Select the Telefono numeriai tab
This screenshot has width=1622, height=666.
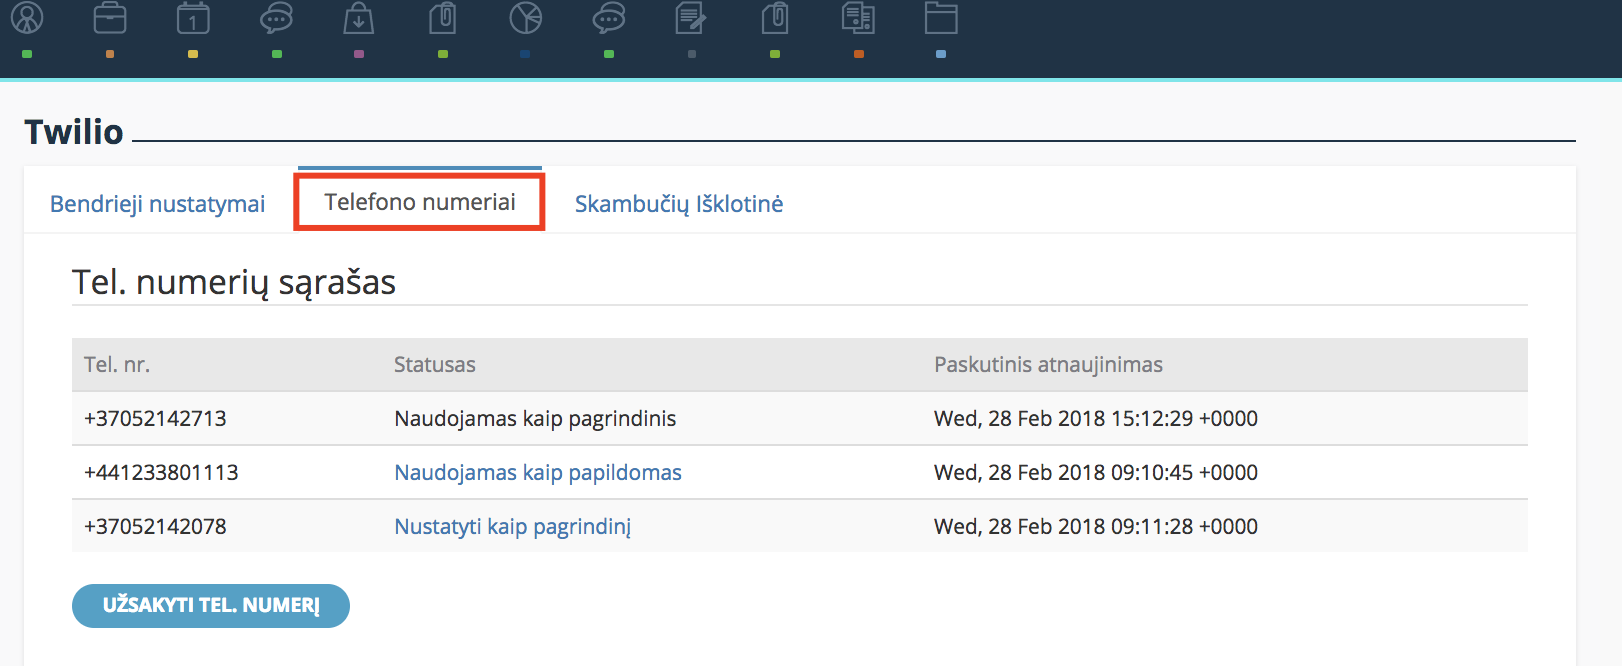click(420, 202)
